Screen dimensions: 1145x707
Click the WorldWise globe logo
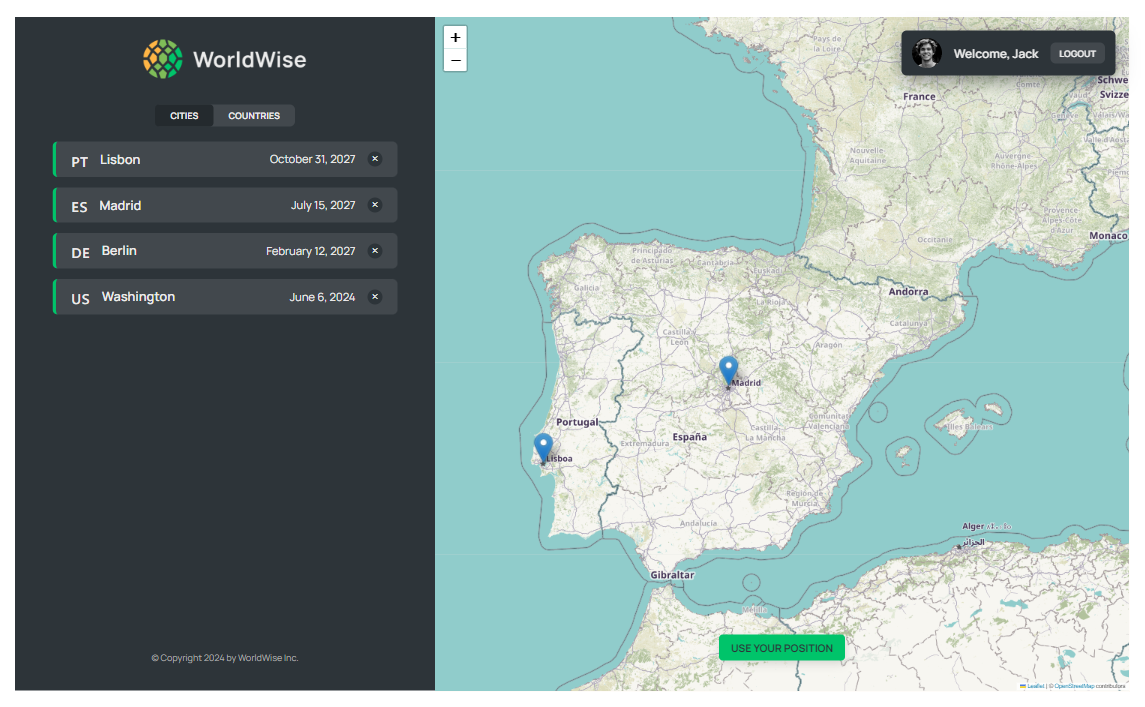pyautogui.click(x=163, y=59)
